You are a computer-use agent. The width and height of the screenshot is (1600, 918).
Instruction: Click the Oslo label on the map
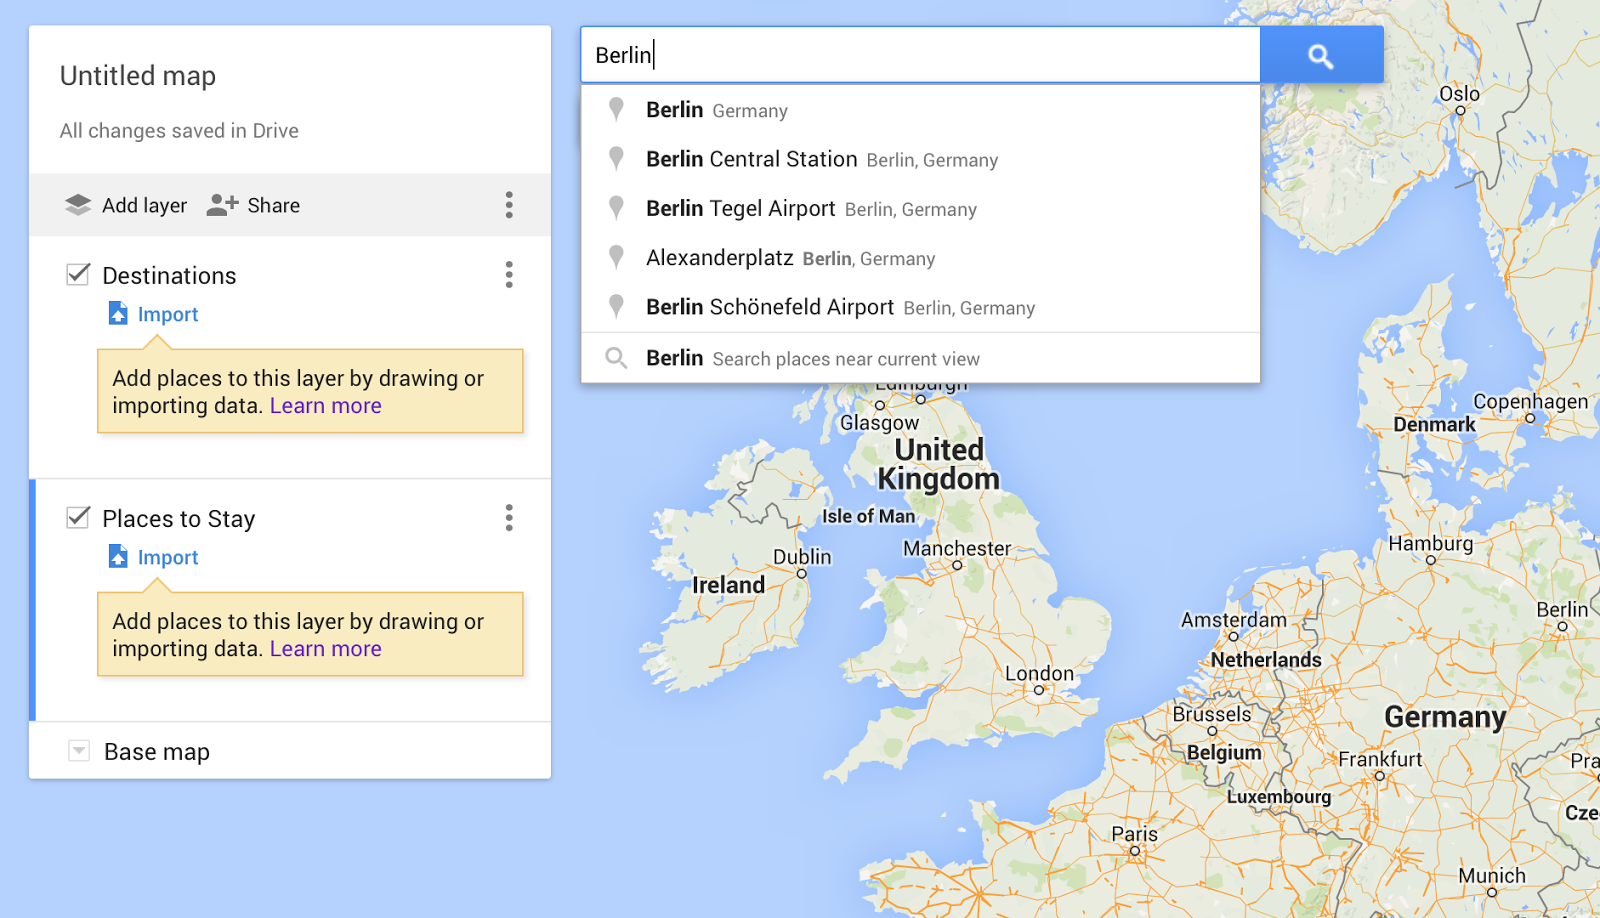[x=1460, y=94]
